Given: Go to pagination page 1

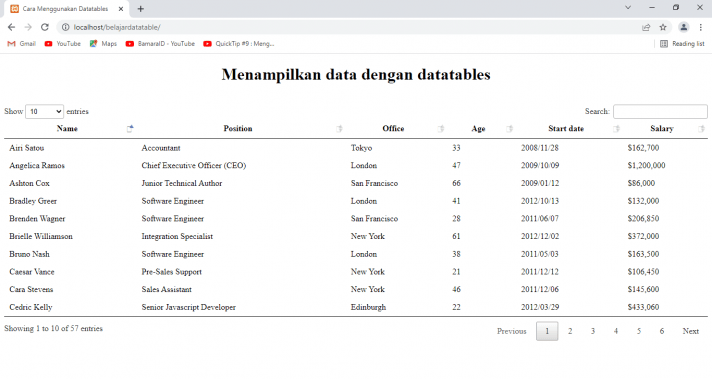Looking at the screenshot, I should [547, 331].
